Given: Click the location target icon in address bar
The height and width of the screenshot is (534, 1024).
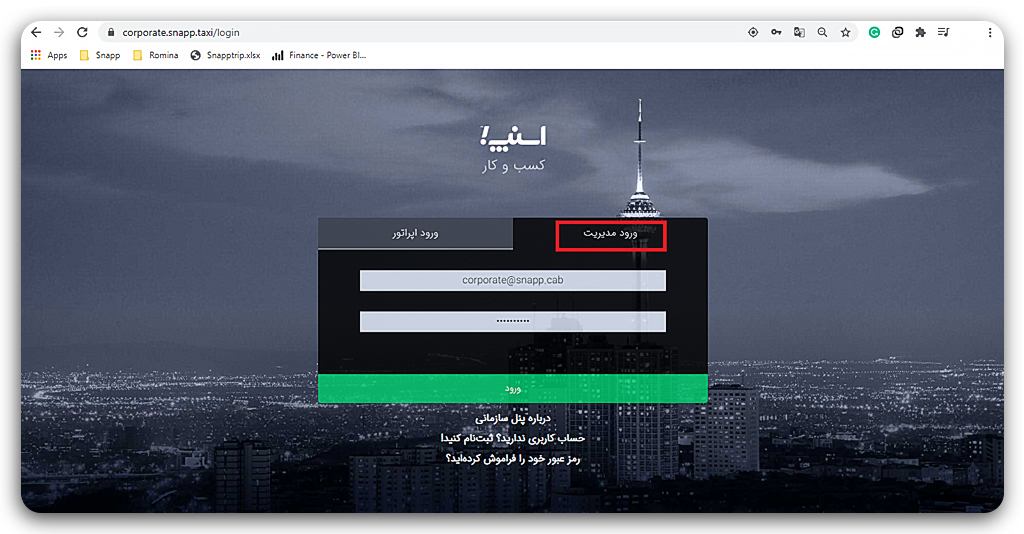Looking at the screenshot, I should (x=753, y=32).
